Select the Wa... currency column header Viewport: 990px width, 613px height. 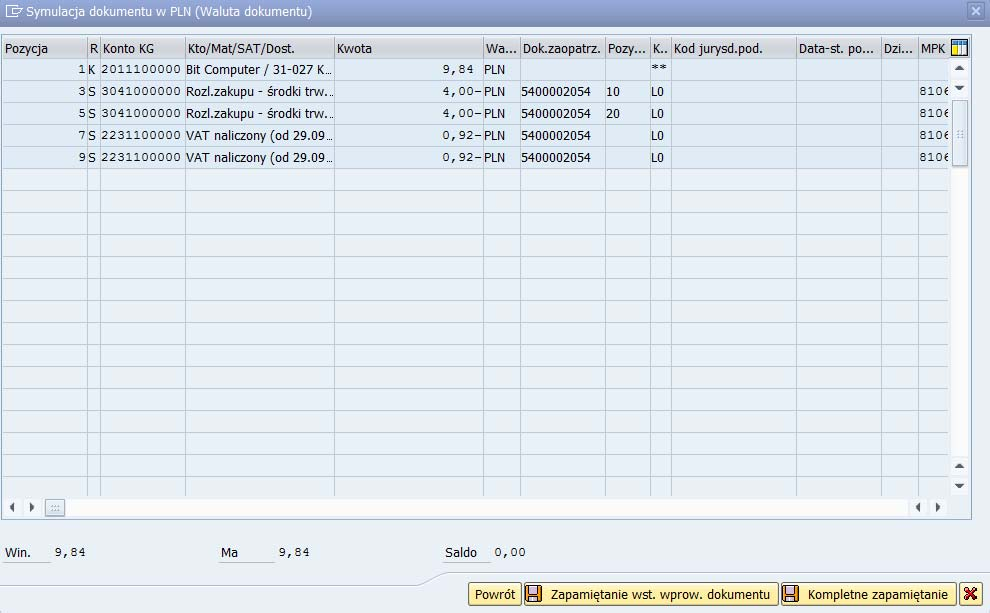[502, 49]
